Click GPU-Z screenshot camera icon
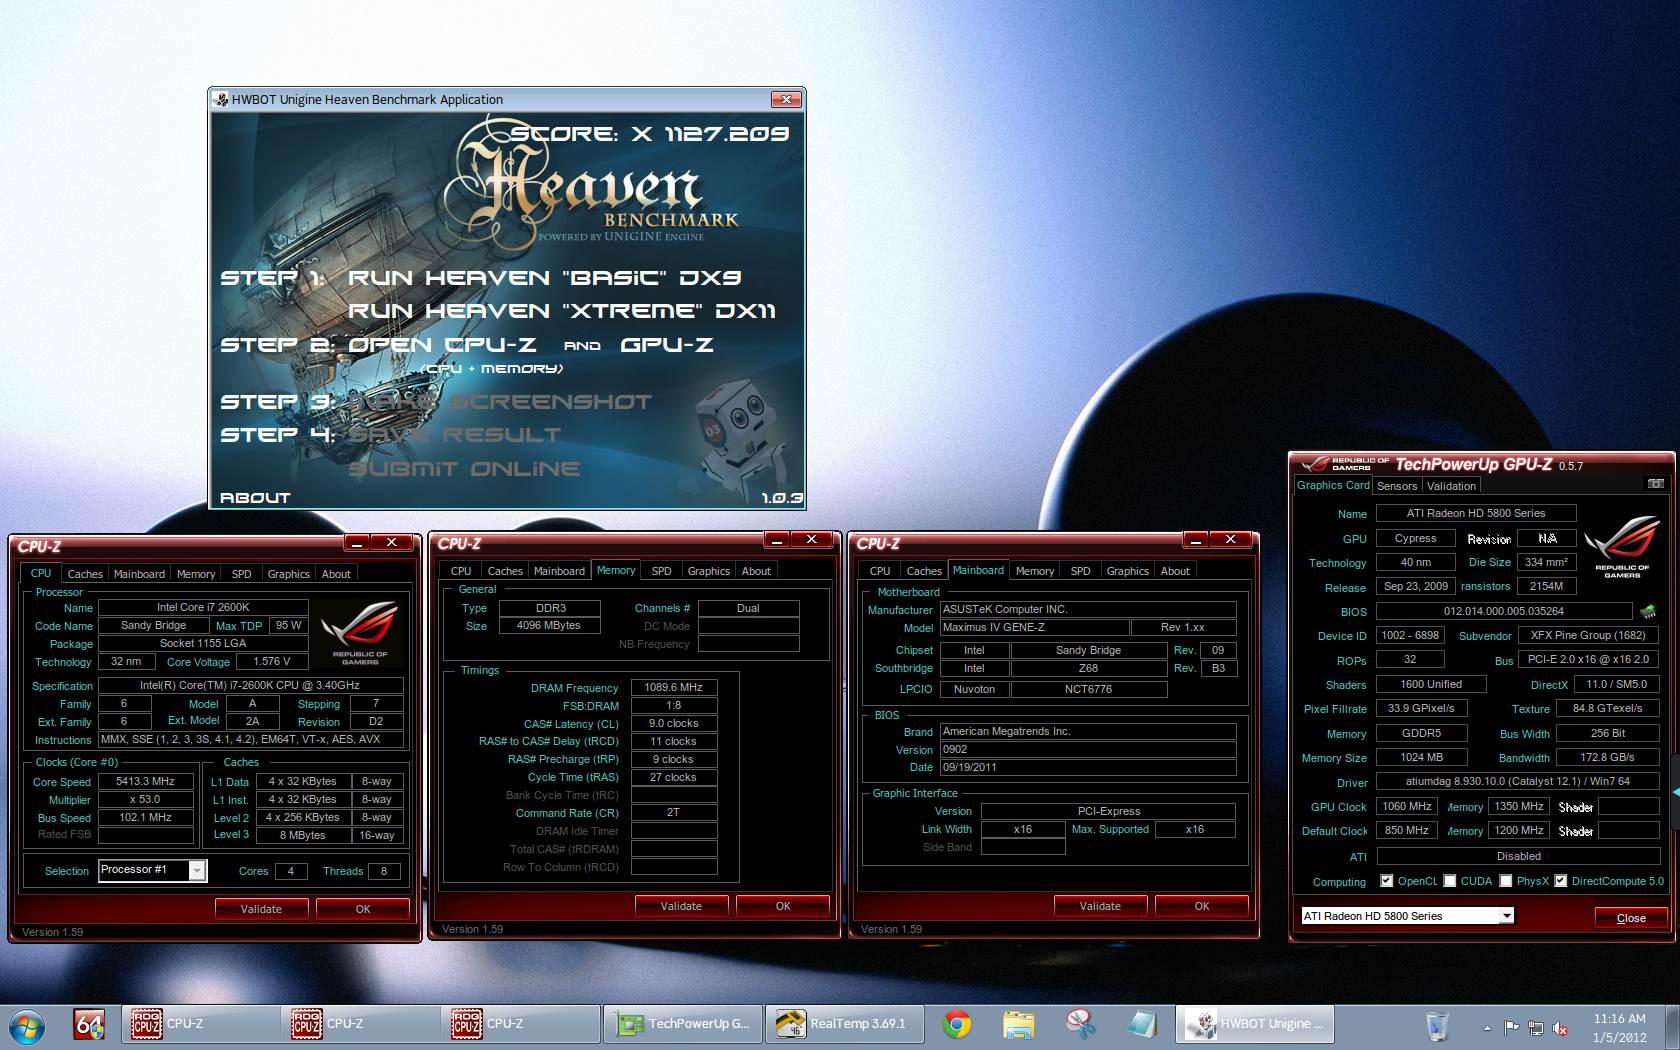The image size is (1680, 1050). (x=1655, y=484)
